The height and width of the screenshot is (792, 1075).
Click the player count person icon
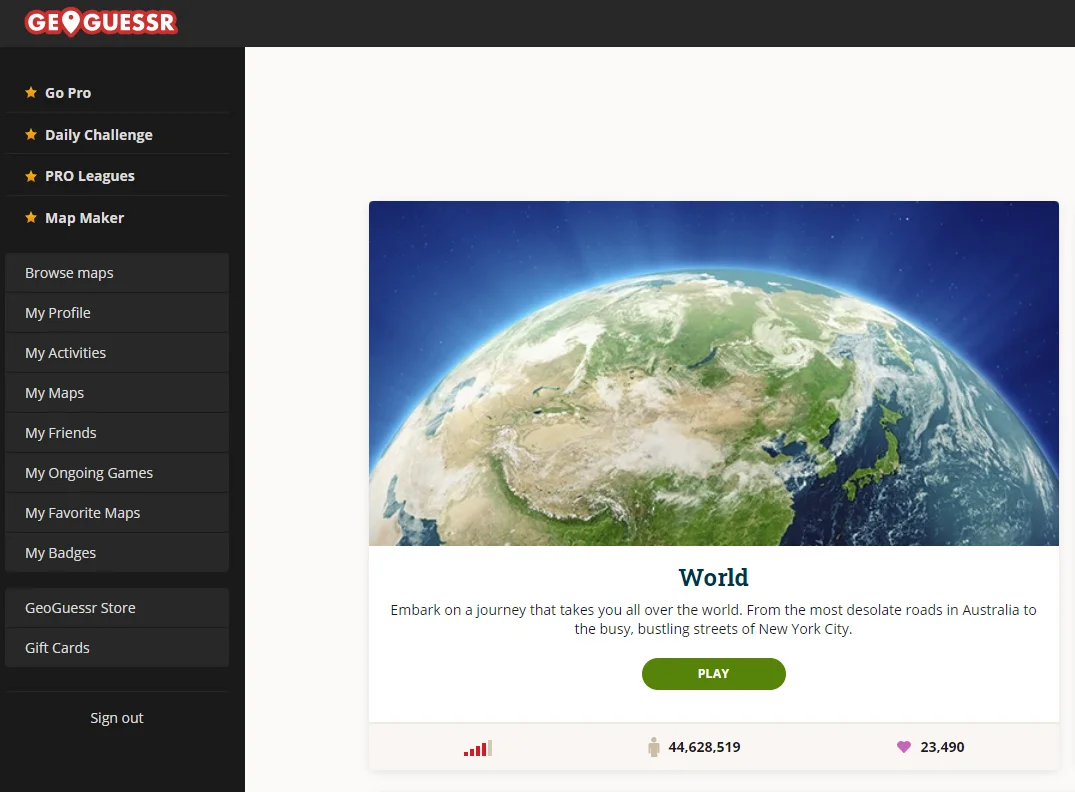pos(654,747)
